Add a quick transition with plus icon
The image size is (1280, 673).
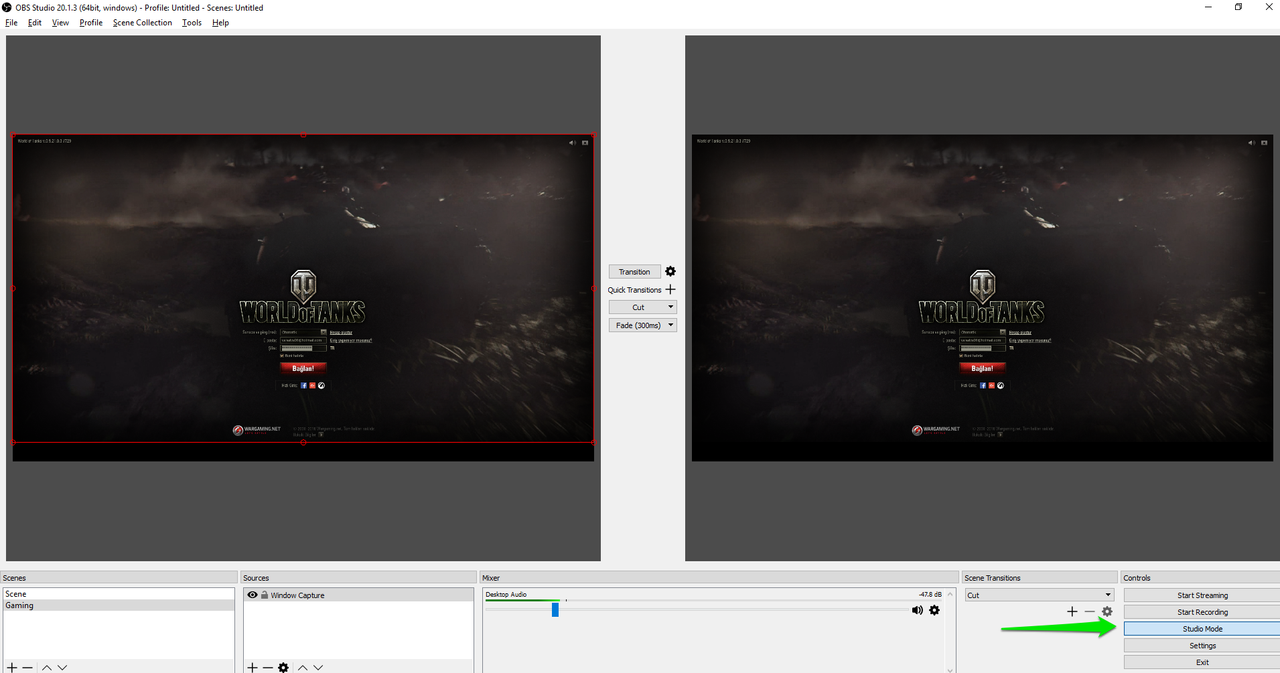tap(670, 290)
